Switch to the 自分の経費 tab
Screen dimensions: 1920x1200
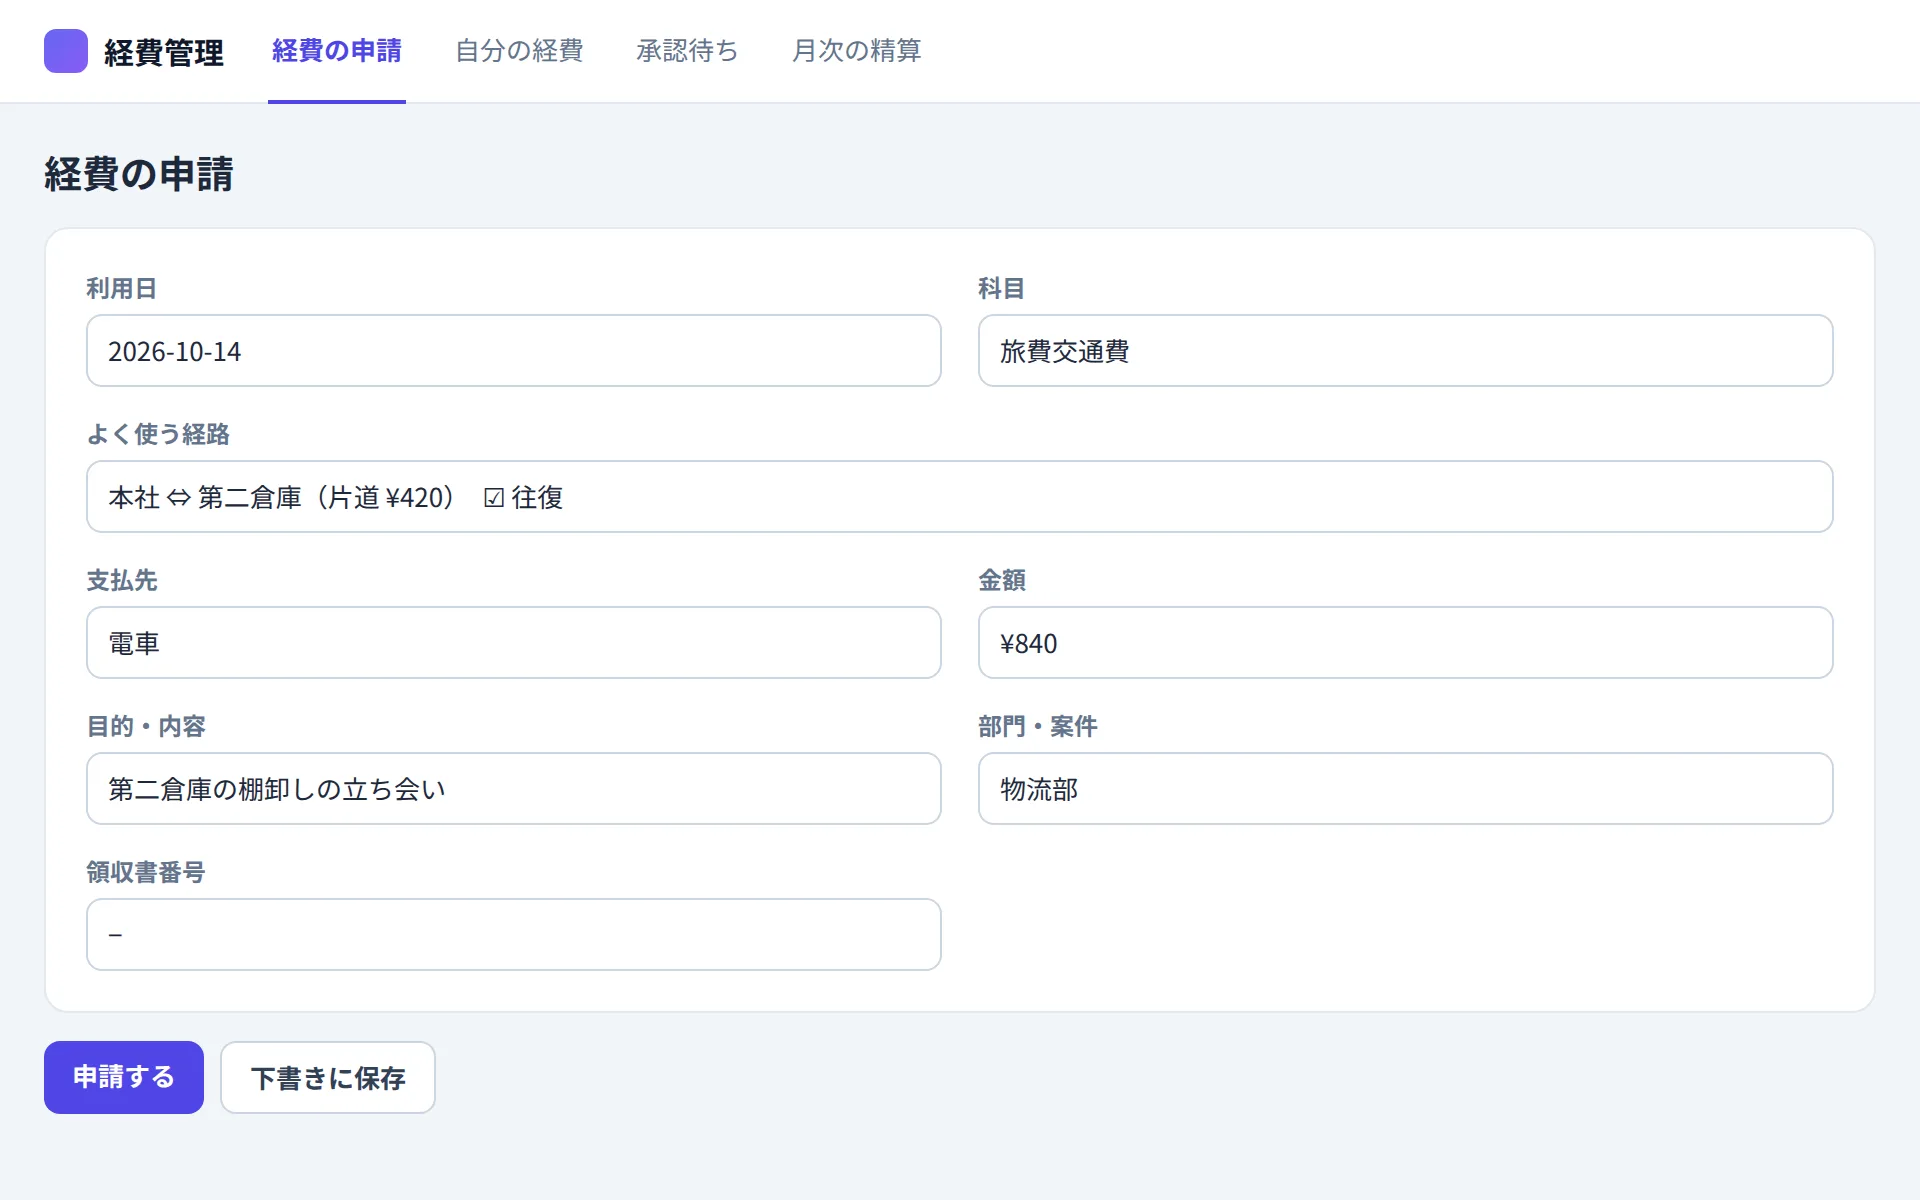click(519, 51)
